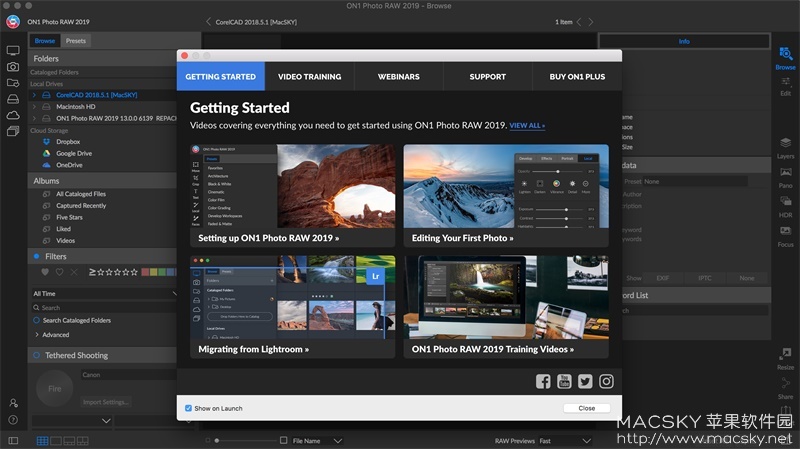Open the help question mark icon
Image resolution: width=800 pixels, height=449 pixels.
[x=13, y=420]
